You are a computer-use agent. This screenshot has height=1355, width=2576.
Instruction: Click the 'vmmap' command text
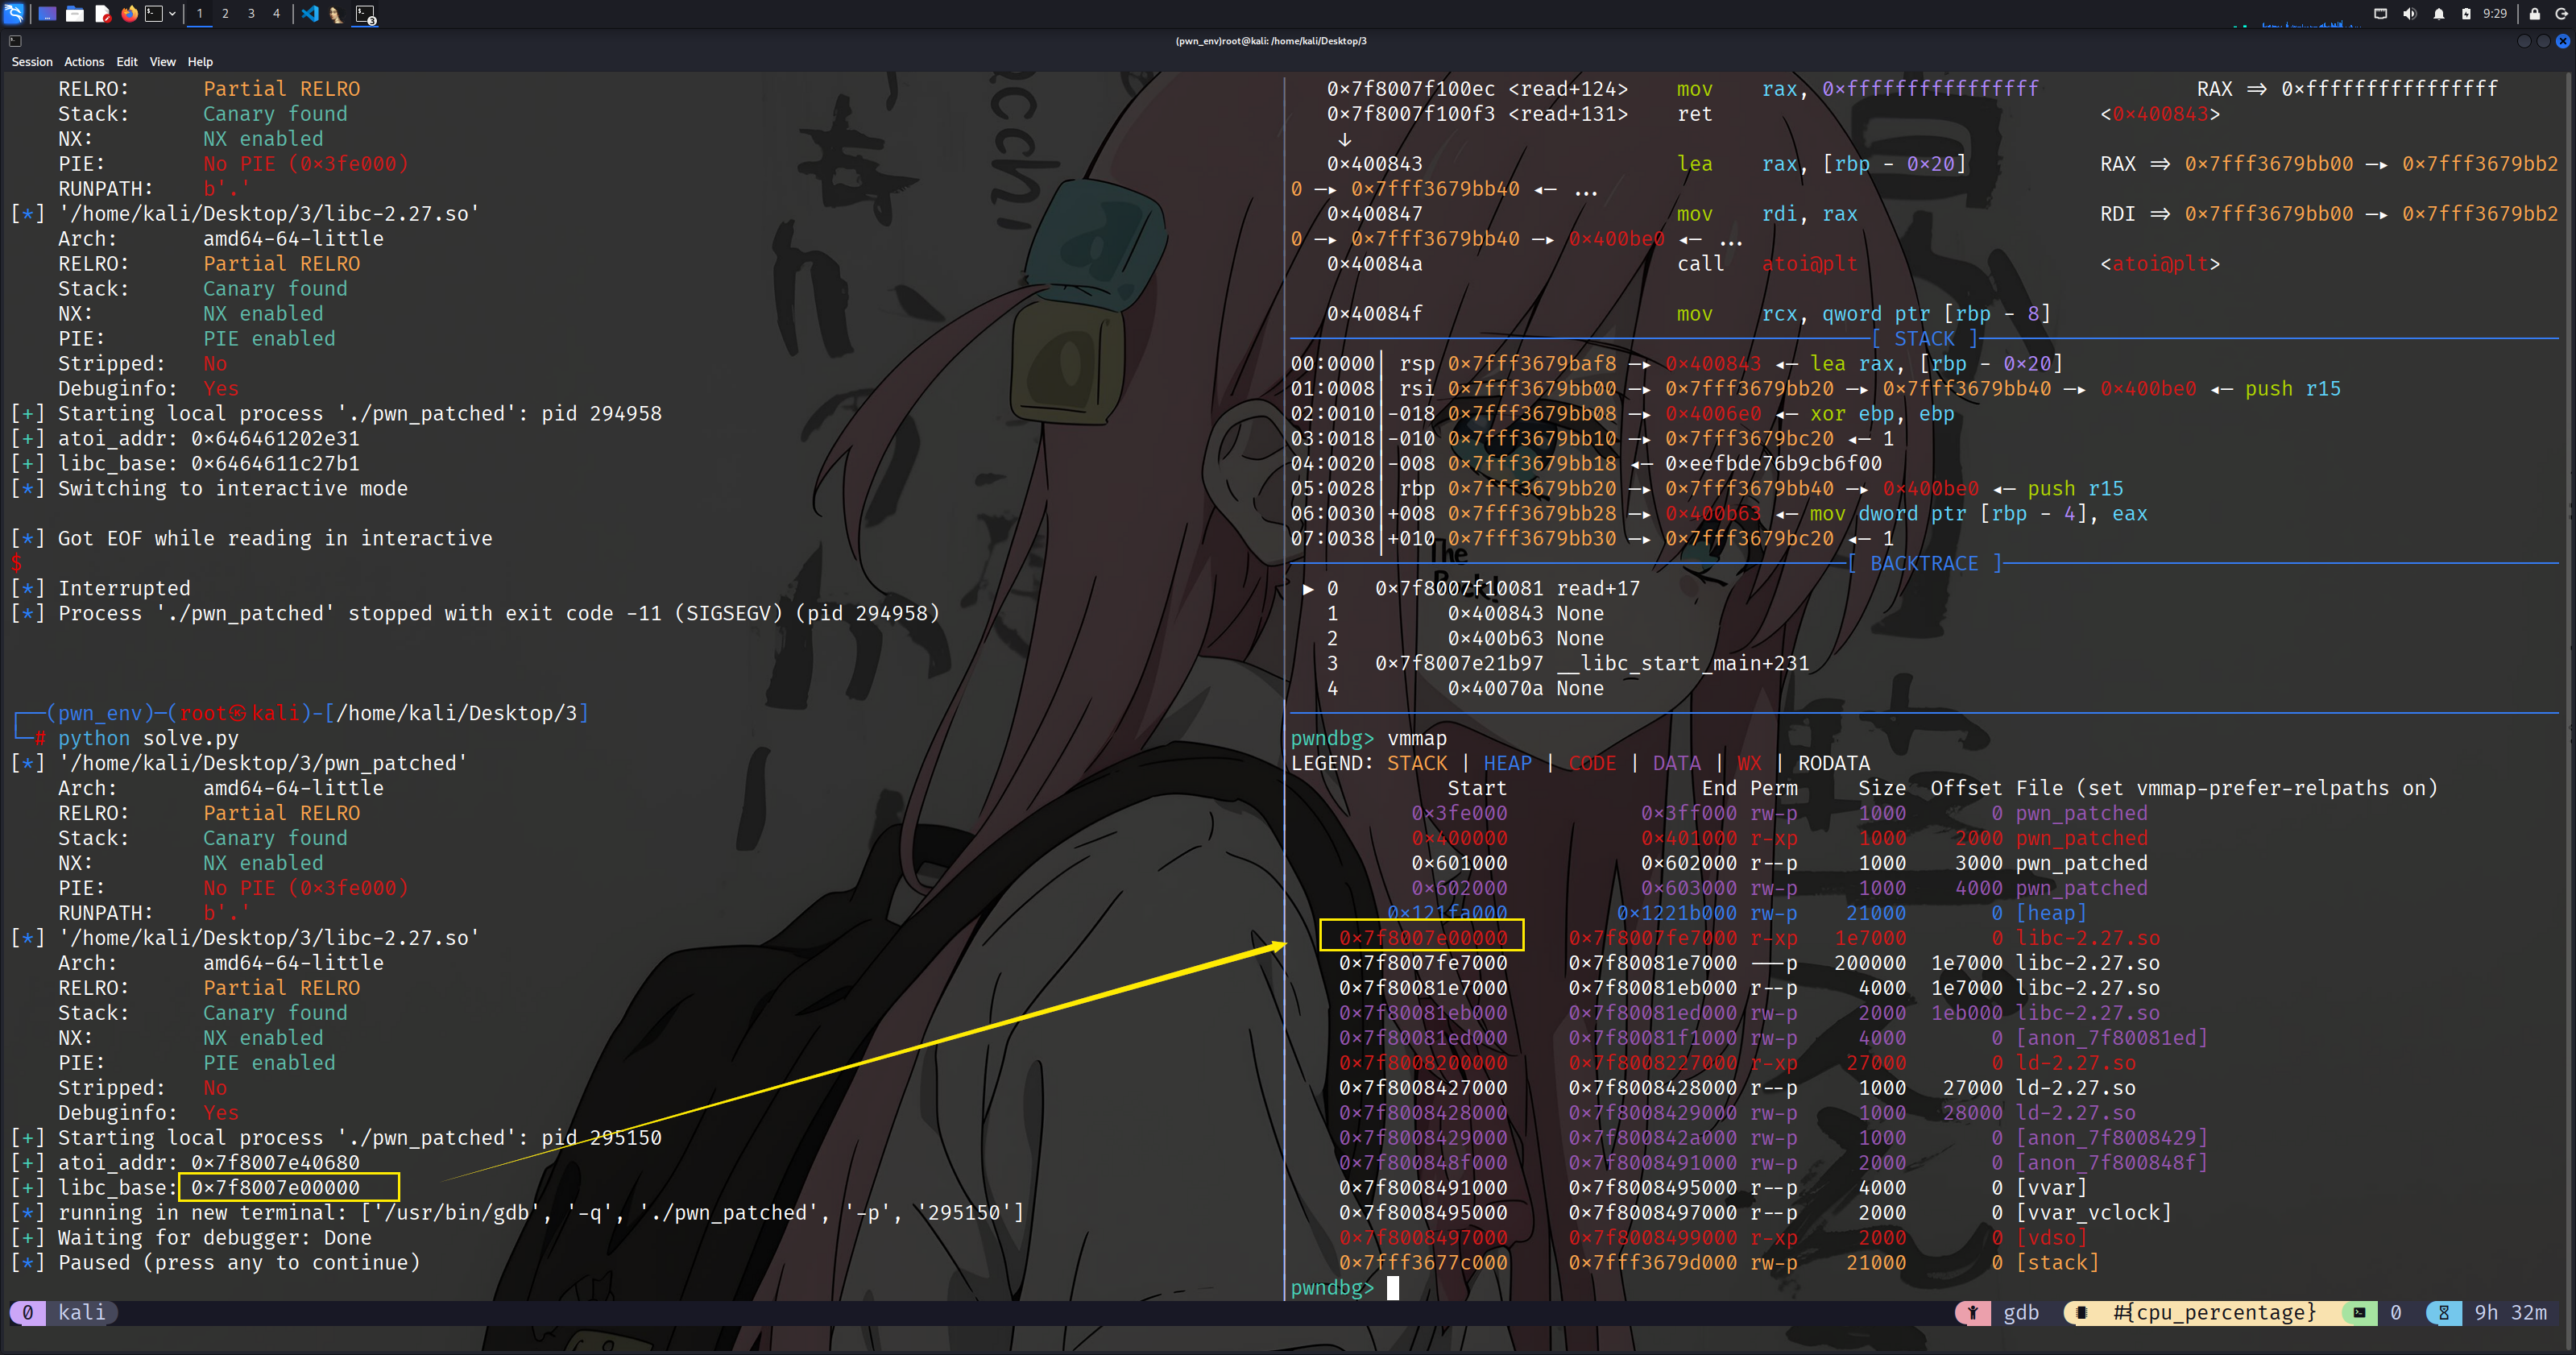[1417, 739]
